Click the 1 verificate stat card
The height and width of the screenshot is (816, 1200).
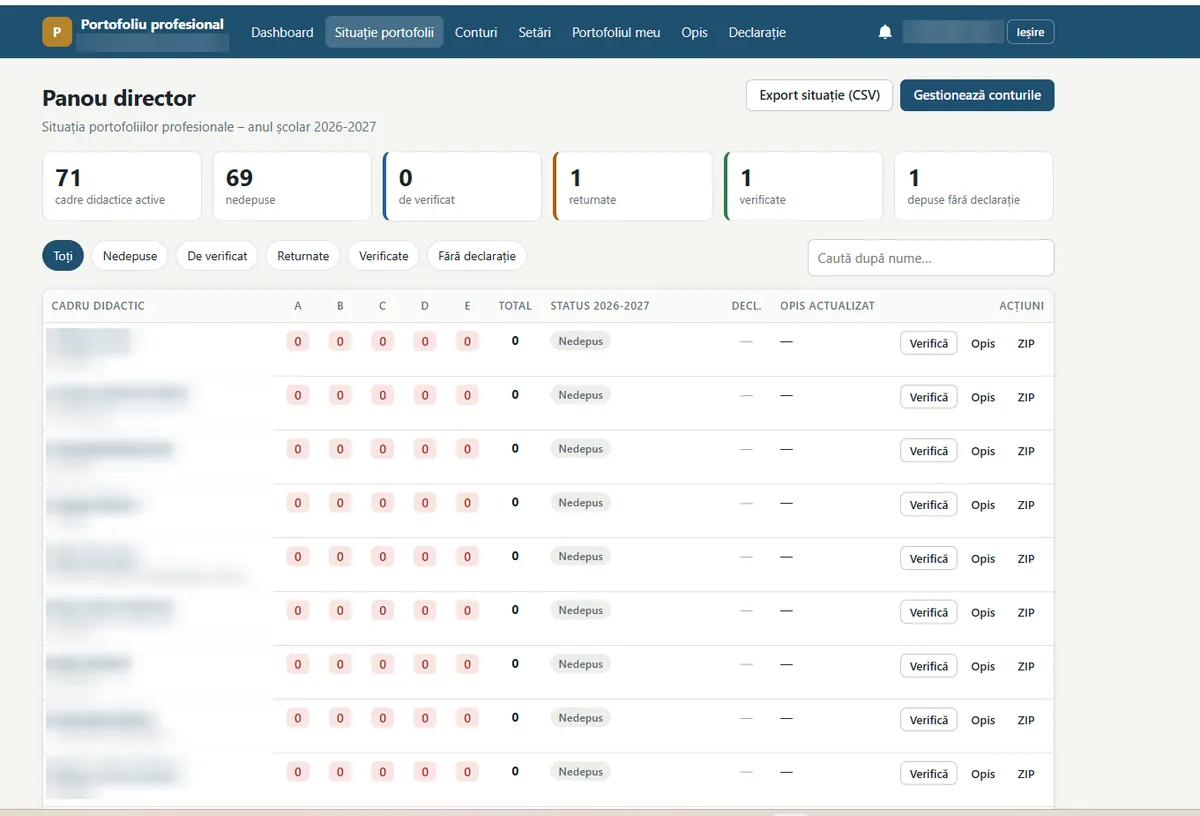click(x=803, y=186)
